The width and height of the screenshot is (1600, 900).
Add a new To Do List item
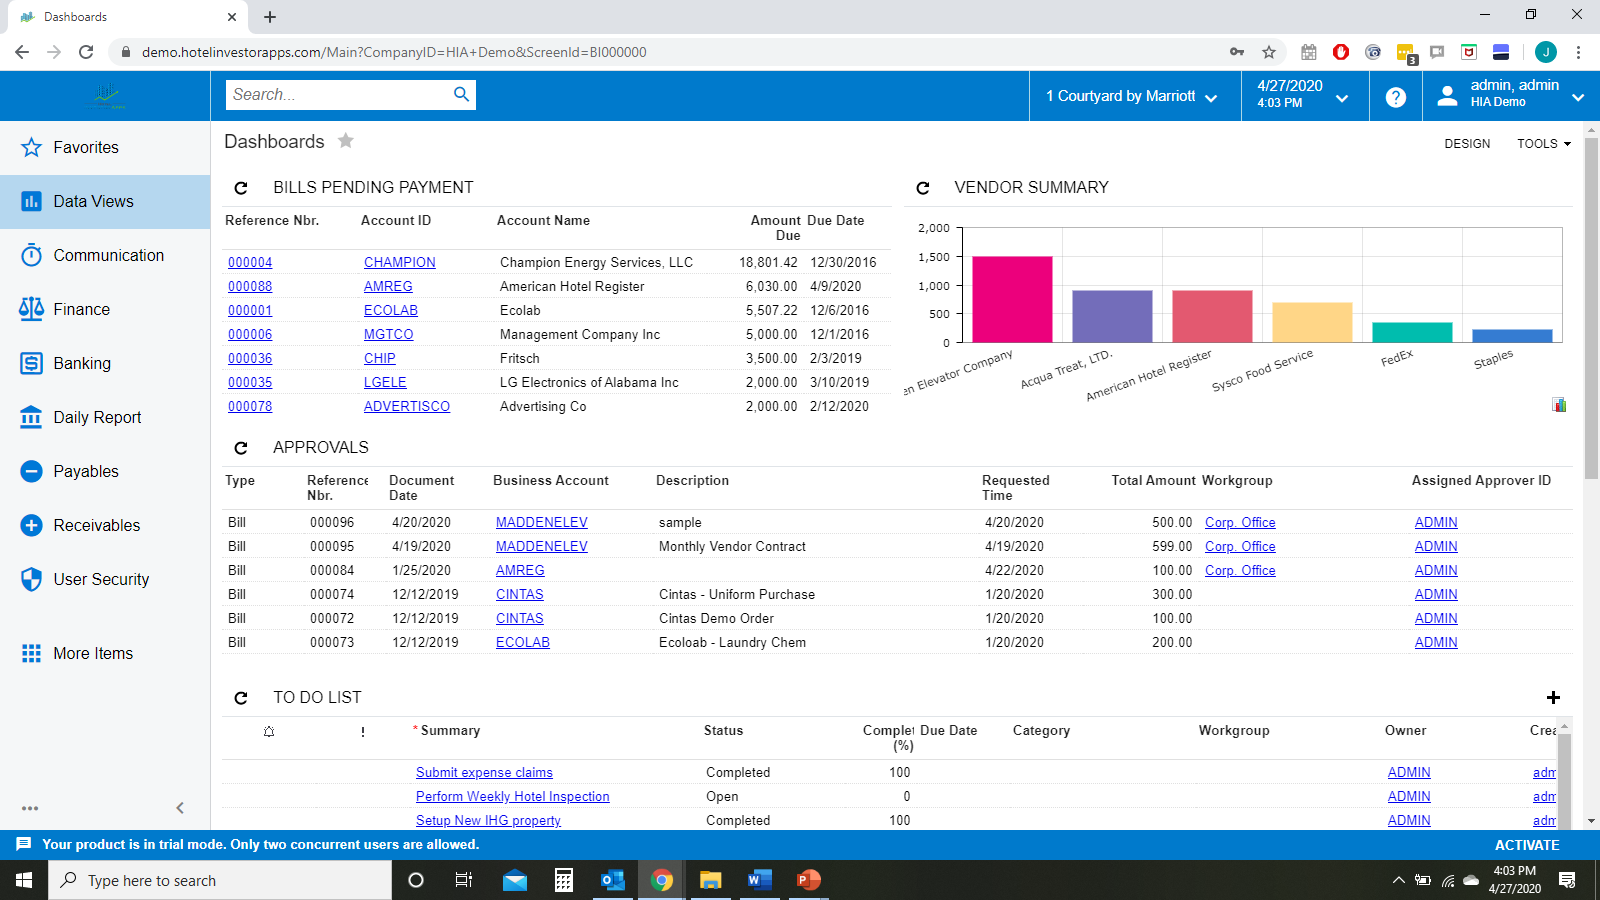(1553, 698)
